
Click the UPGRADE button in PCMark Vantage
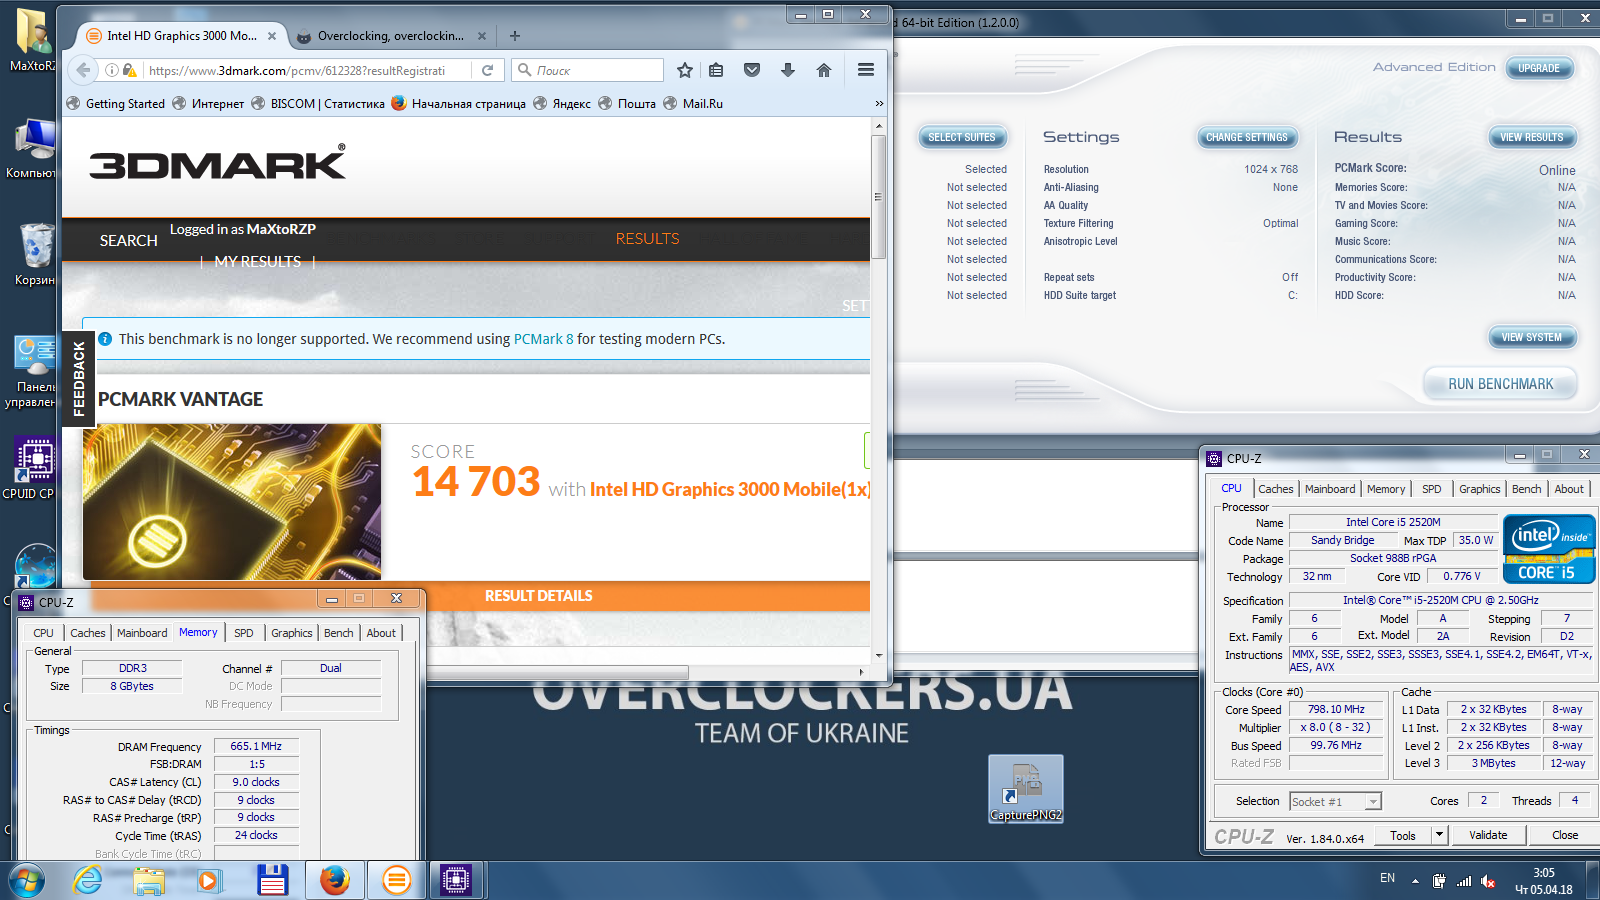1539,68
